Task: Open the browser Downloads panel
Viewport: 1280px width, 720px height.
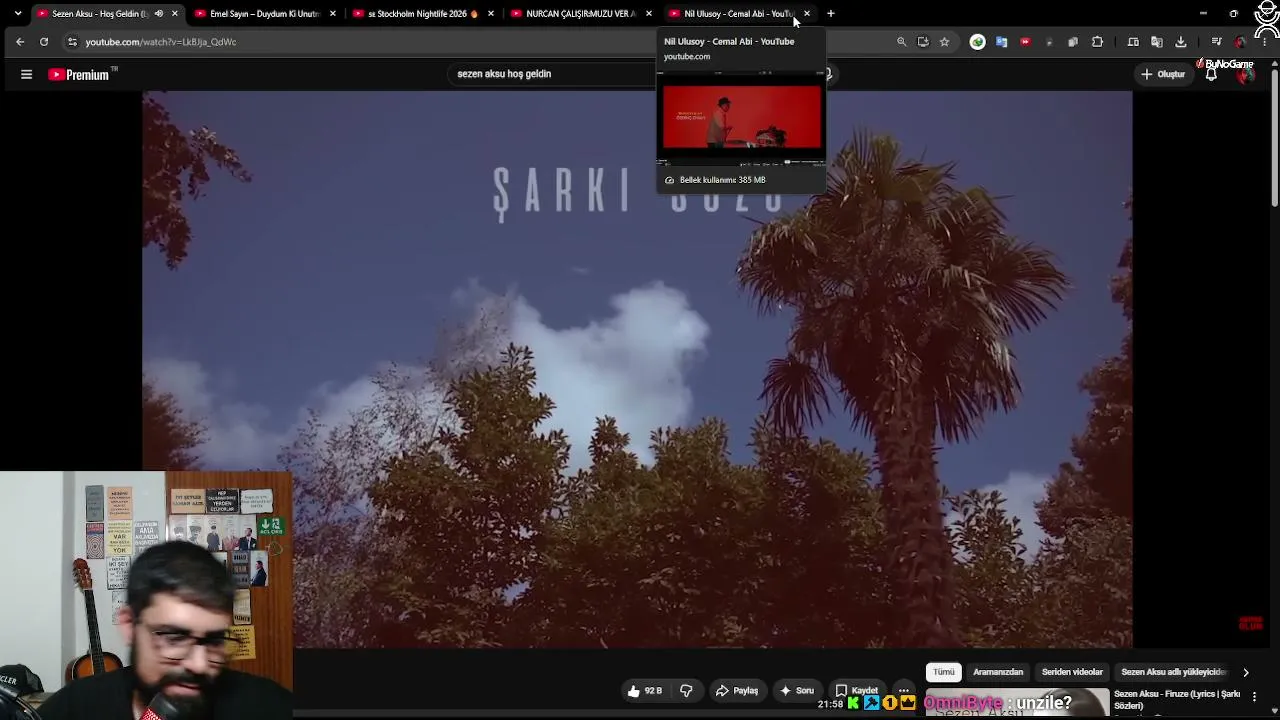Action: pos(1181,42)
